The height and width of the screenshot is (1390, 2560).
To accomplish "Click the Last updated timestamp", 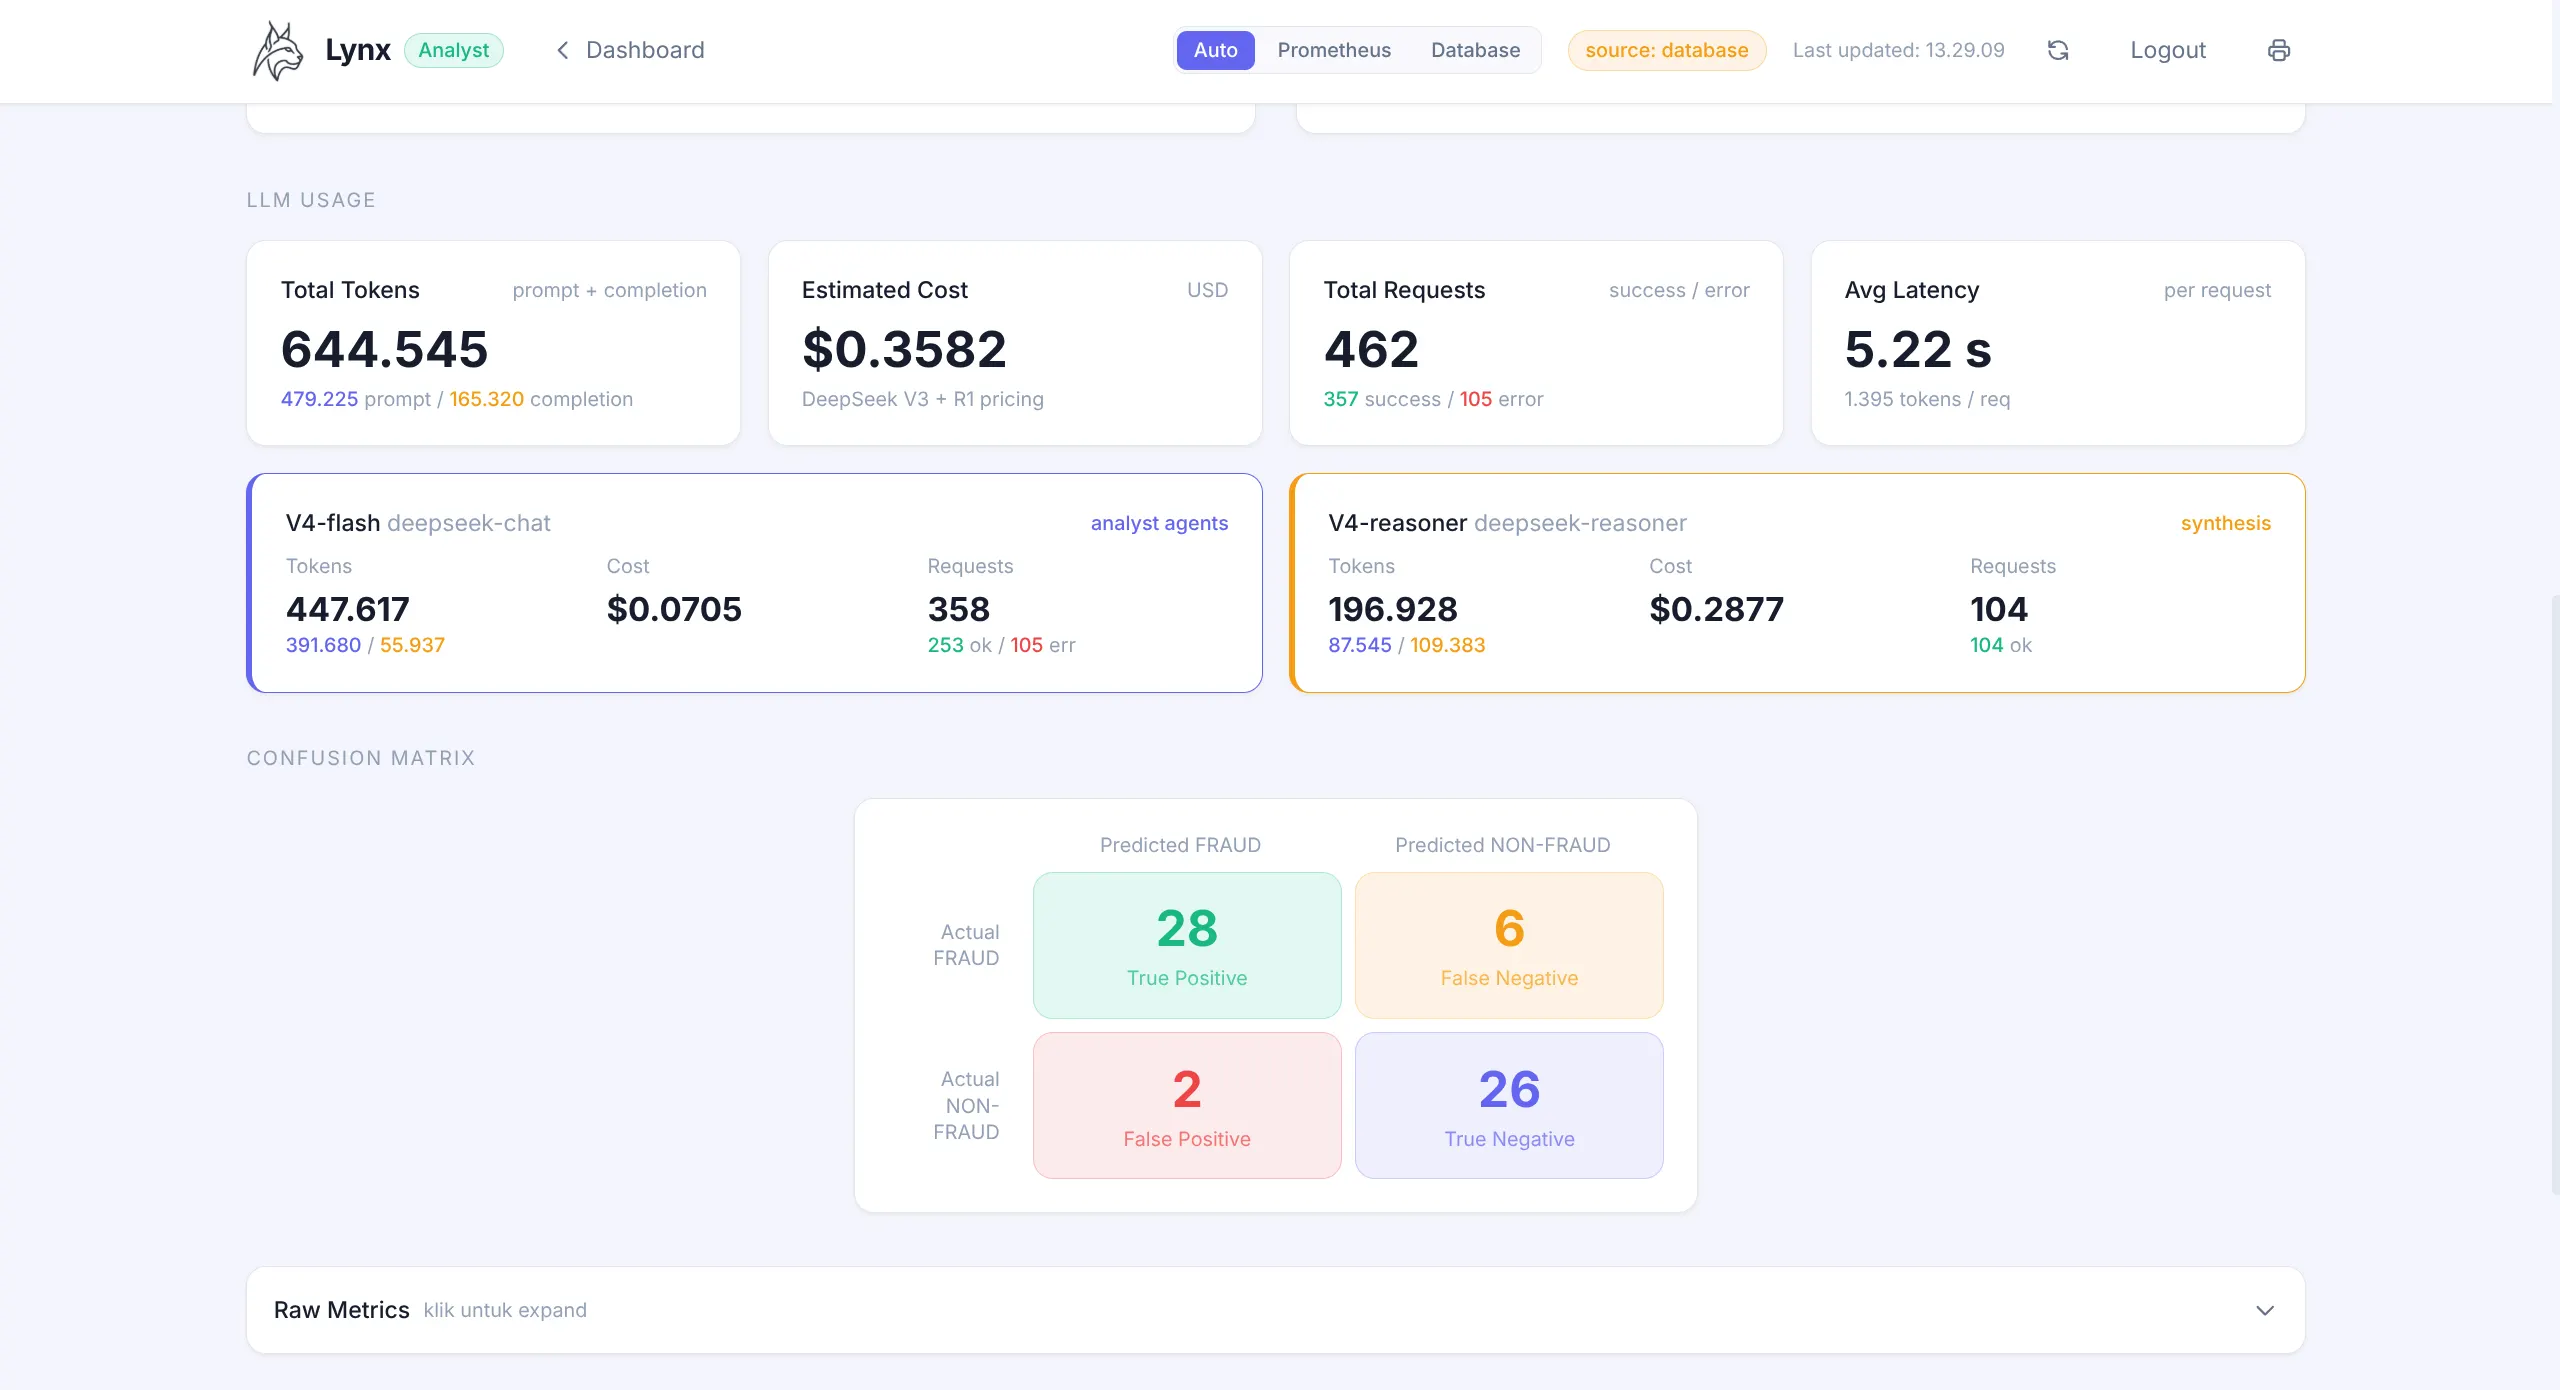I will (1898, 50).
